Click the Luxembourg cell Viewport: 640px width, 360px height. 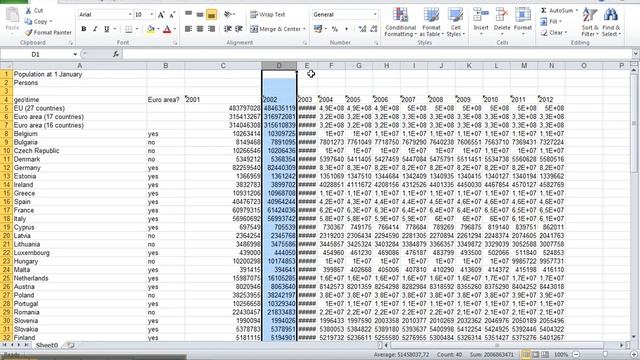80,253
